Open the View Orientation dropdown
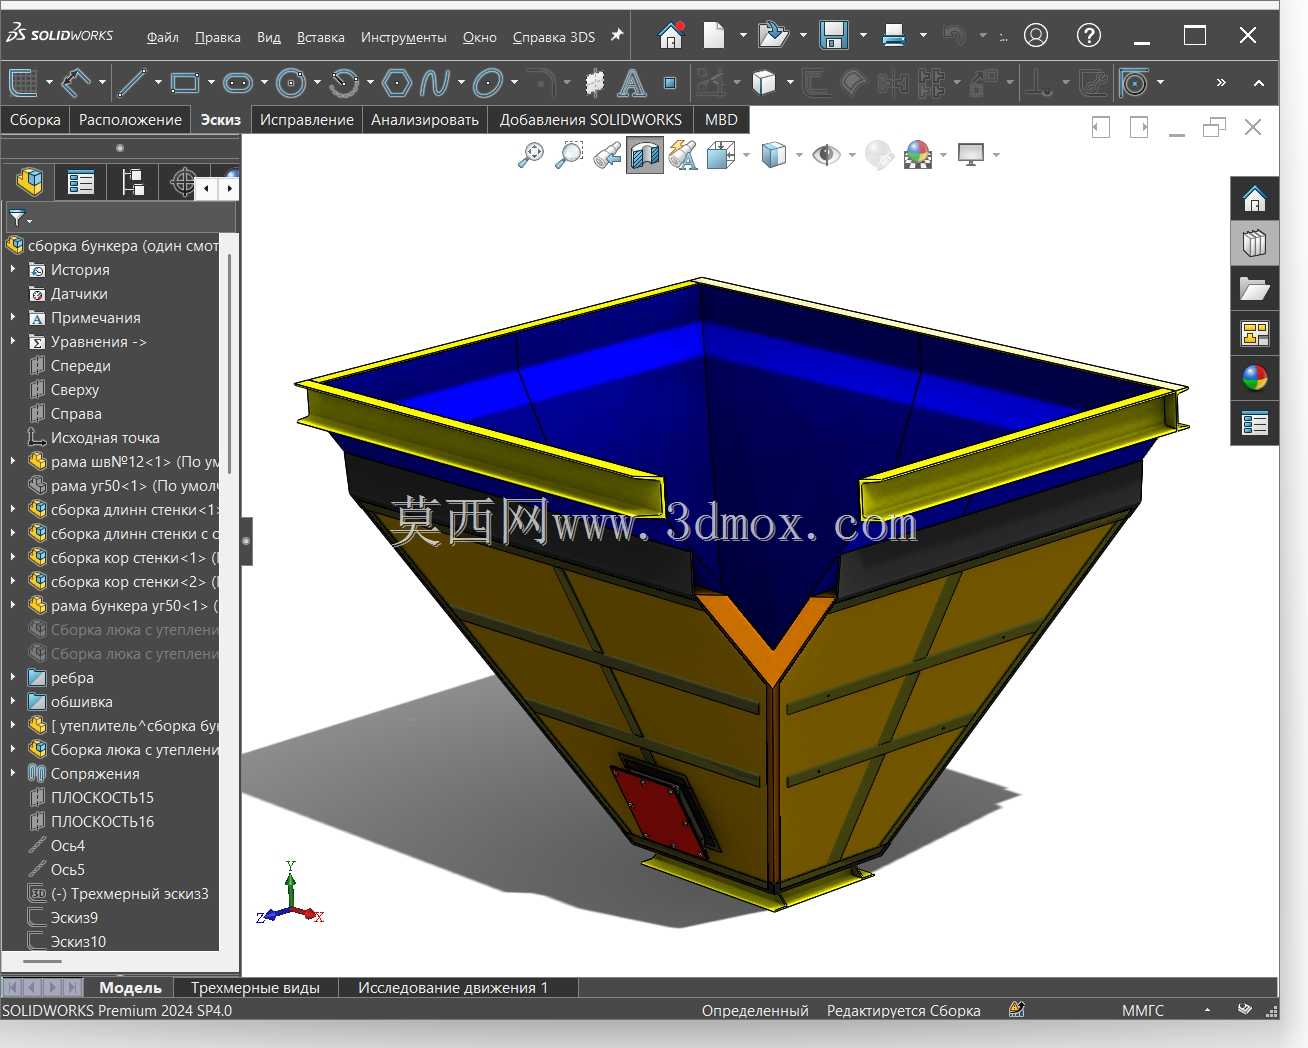This screenshot has height=1048, width=1308. tap(746, 155)
